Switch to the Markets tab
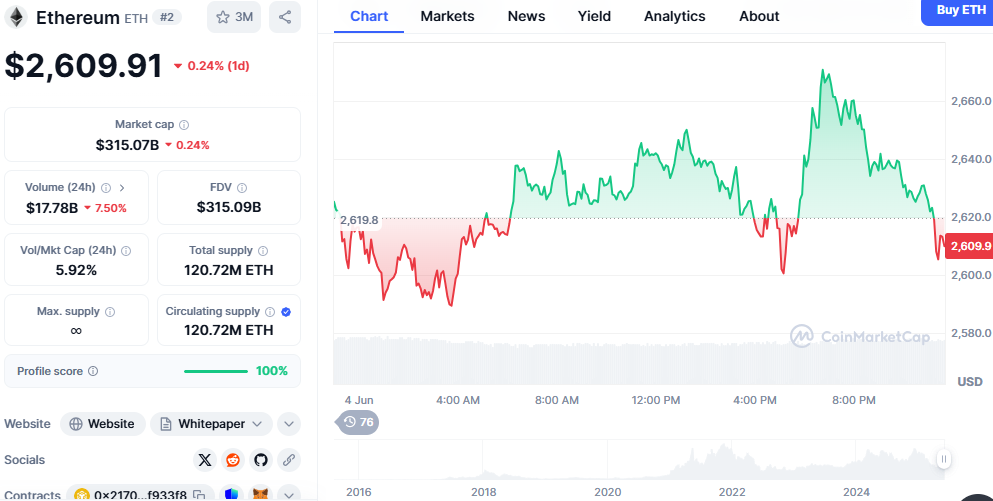The height and width of the screenshot is (501, 993). tap(447, 16)
